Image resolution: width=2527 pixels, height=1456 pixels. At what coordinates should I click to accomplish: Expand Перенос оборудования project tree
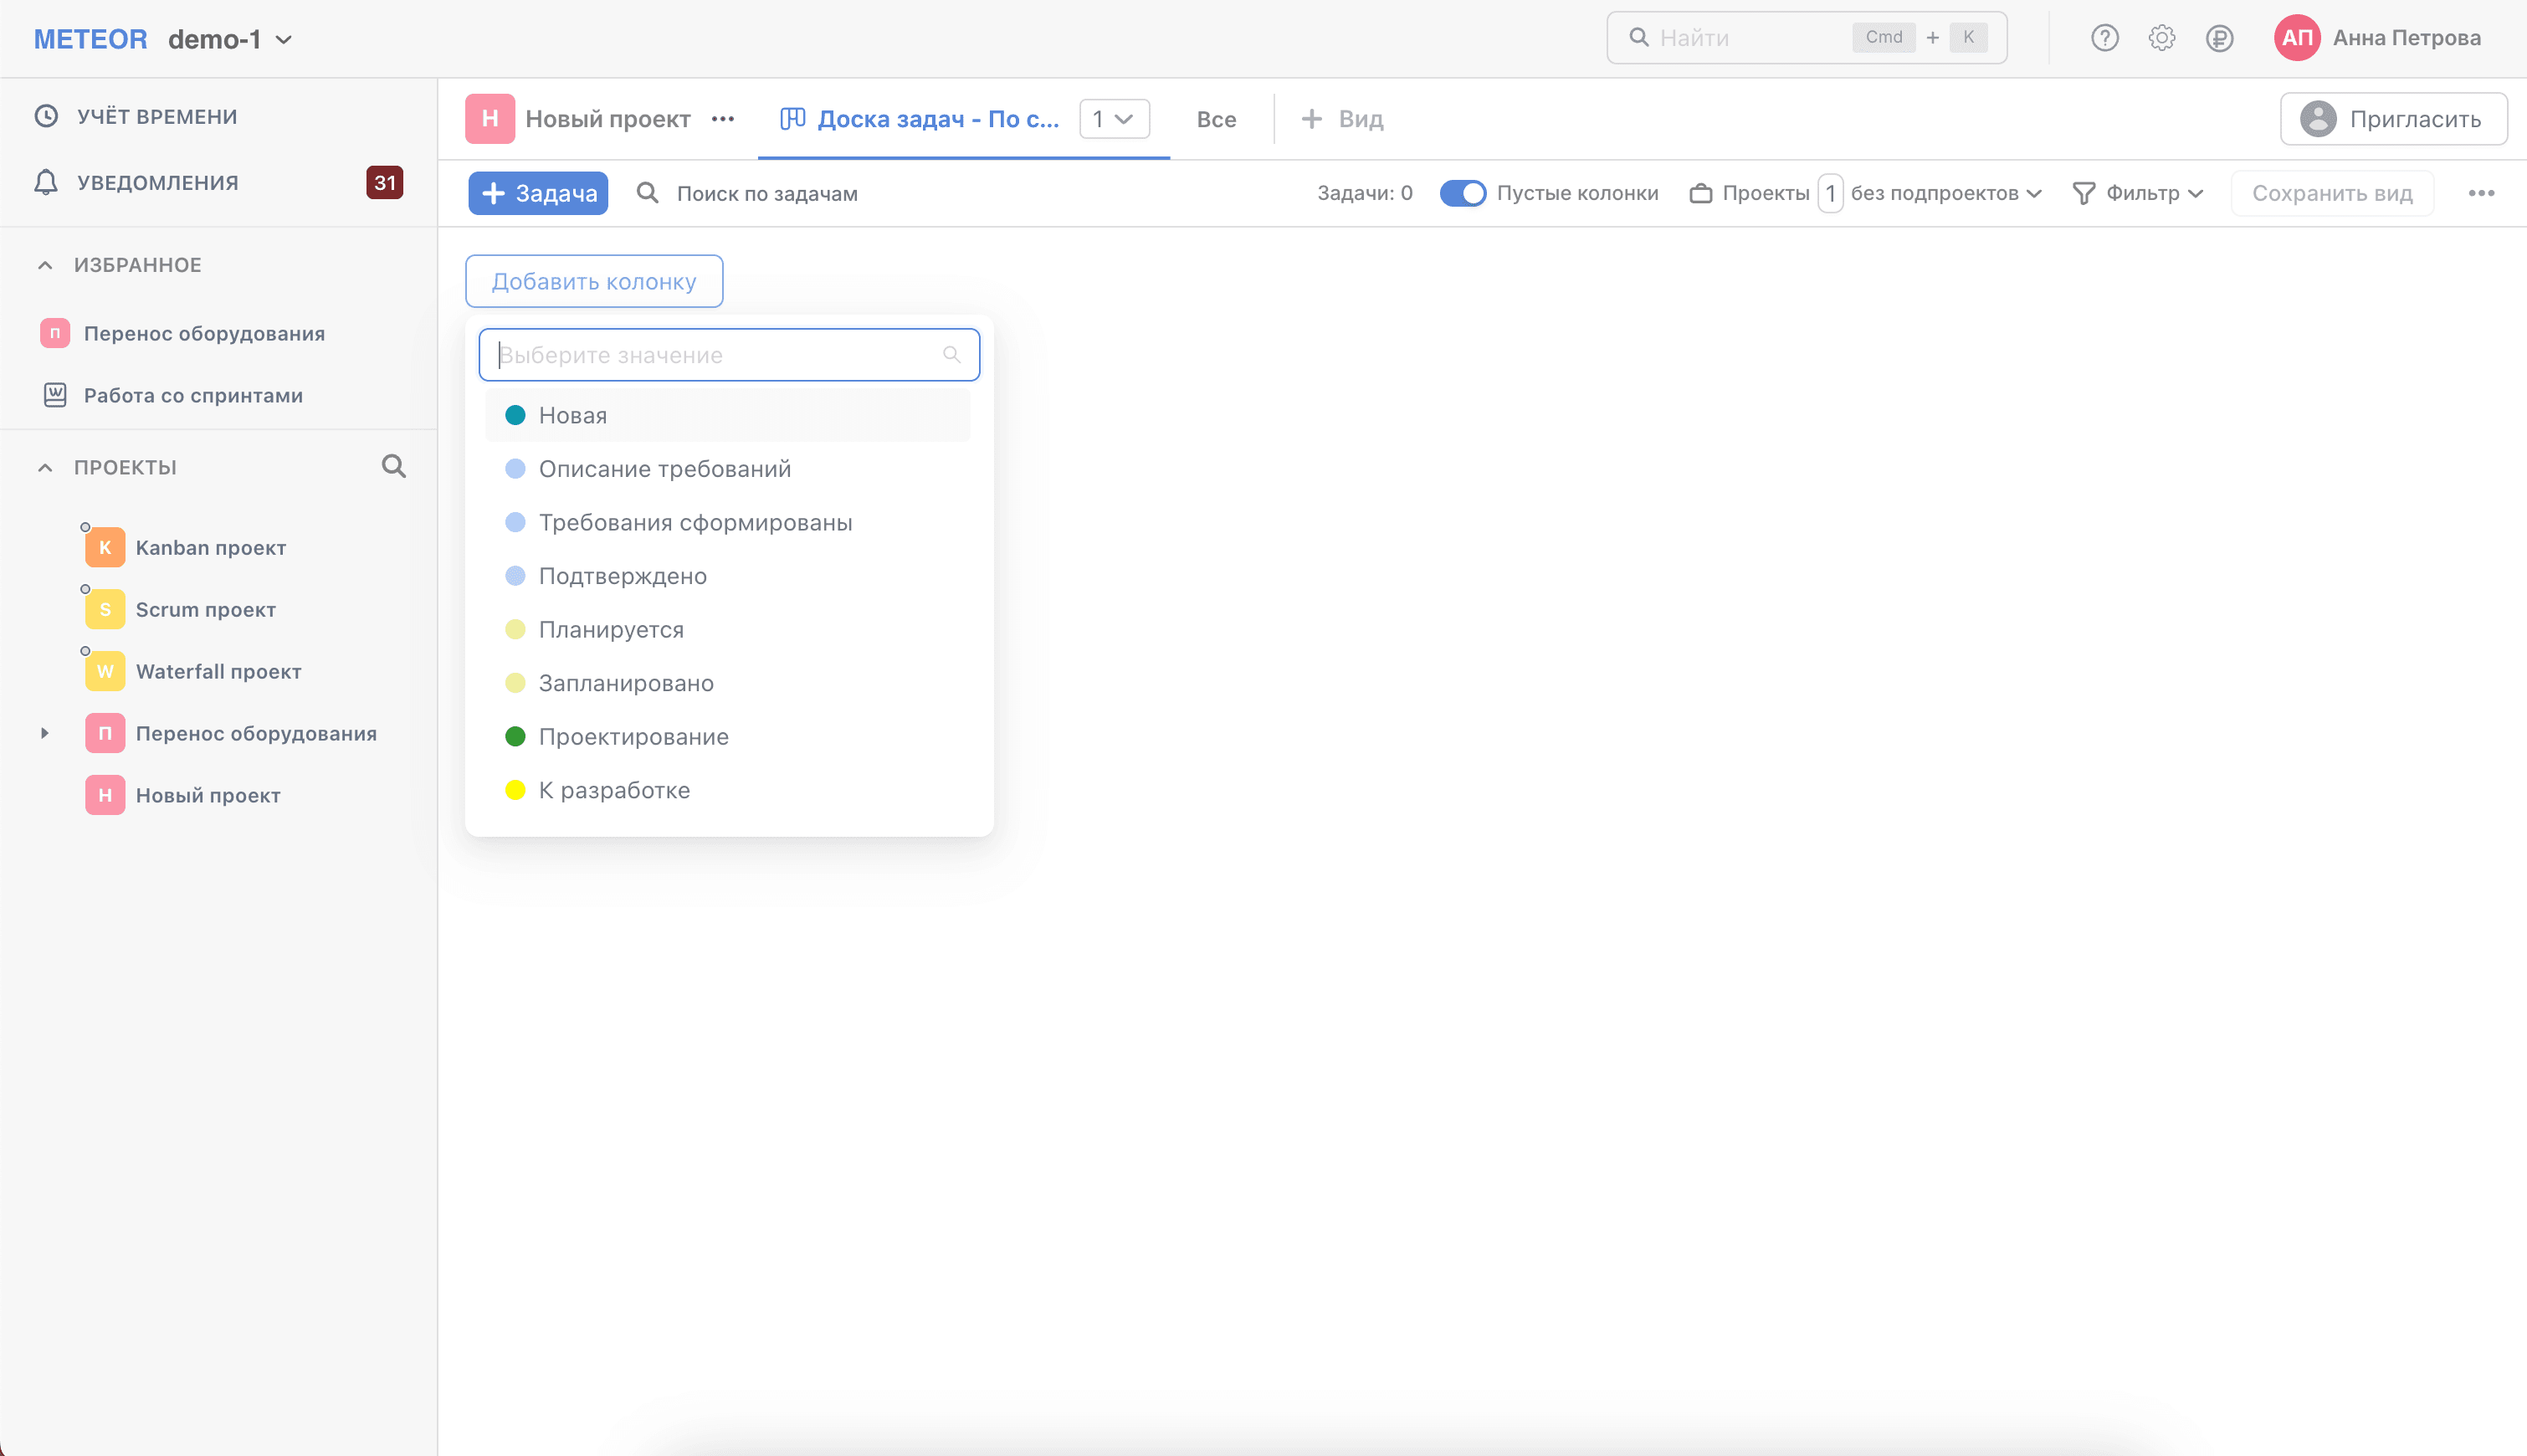[45, 733]
